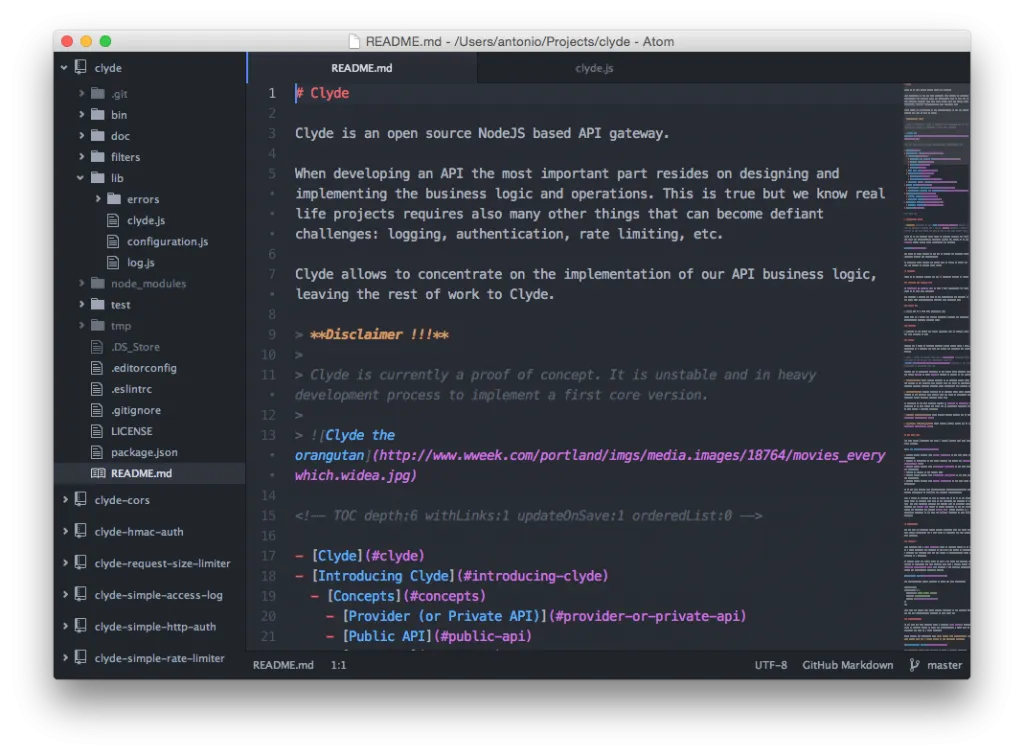The width and height of the screenshot is (1024, 756).
Task: Click README.md file name in status bar
Action: (x=283, y=665)
